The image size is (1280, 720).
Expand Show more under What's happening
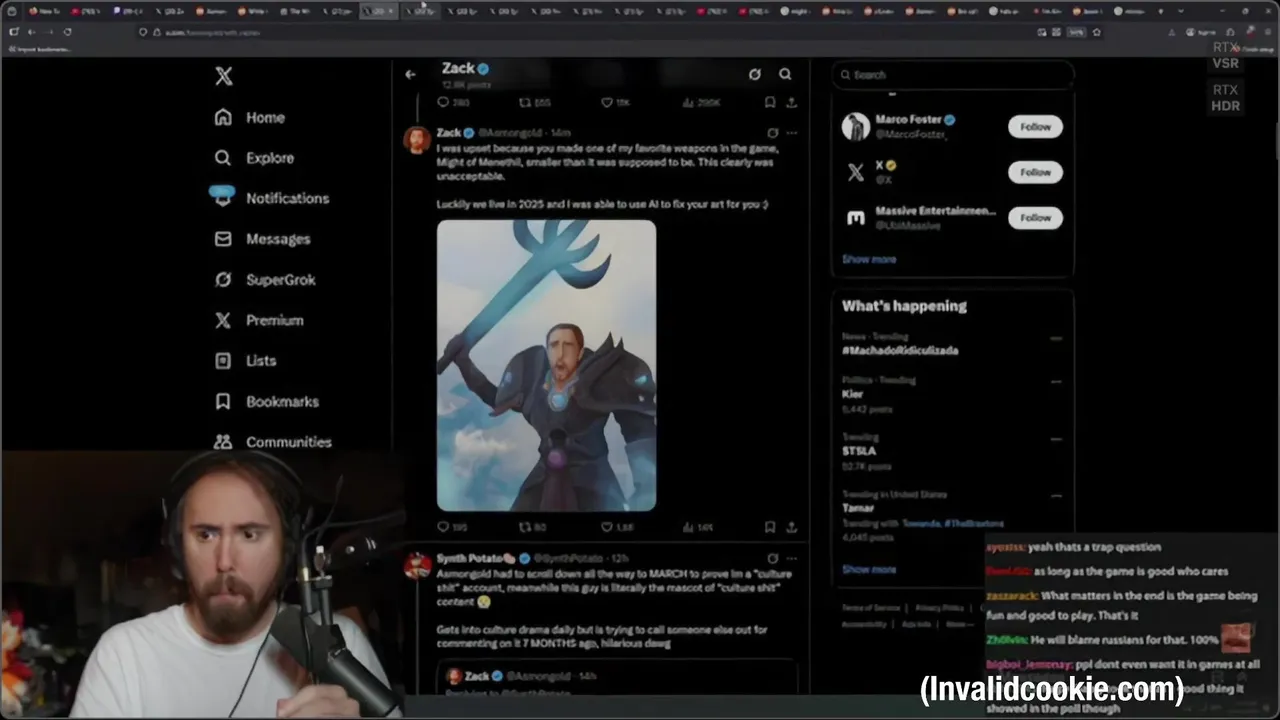coord(869,569)
